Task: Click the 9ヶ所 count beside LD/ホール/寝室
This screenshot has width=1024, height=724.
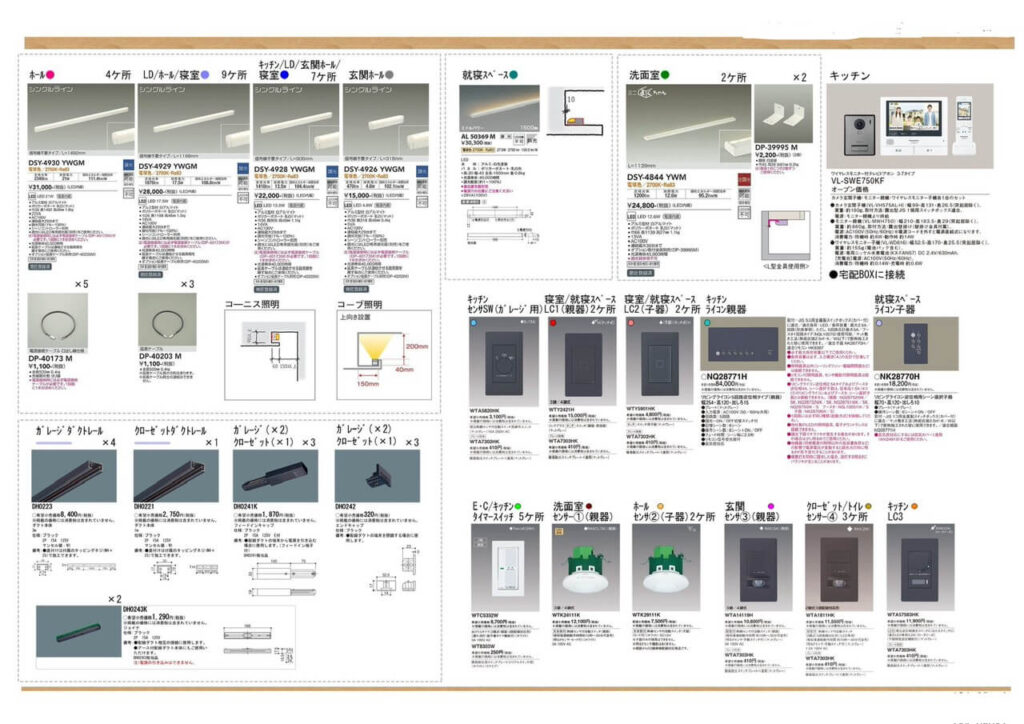Action: [234, 75]
